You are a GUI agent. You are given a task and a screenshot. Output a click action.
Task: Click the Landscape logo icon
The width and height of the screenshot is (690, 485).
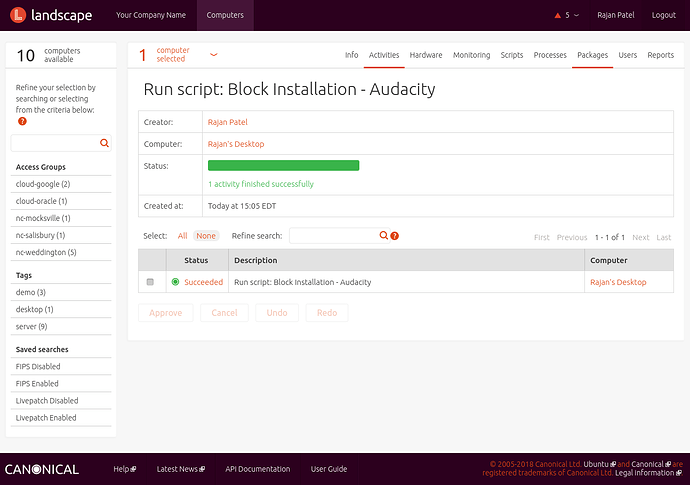18,15
